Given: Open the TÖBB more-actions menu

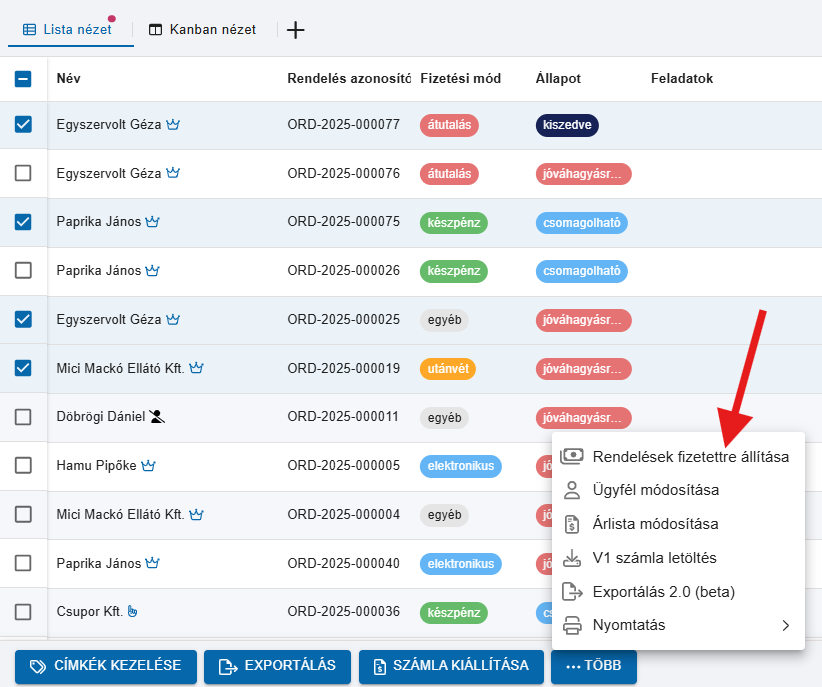Looking at the screenshot, I should click(x=593, y=666).
